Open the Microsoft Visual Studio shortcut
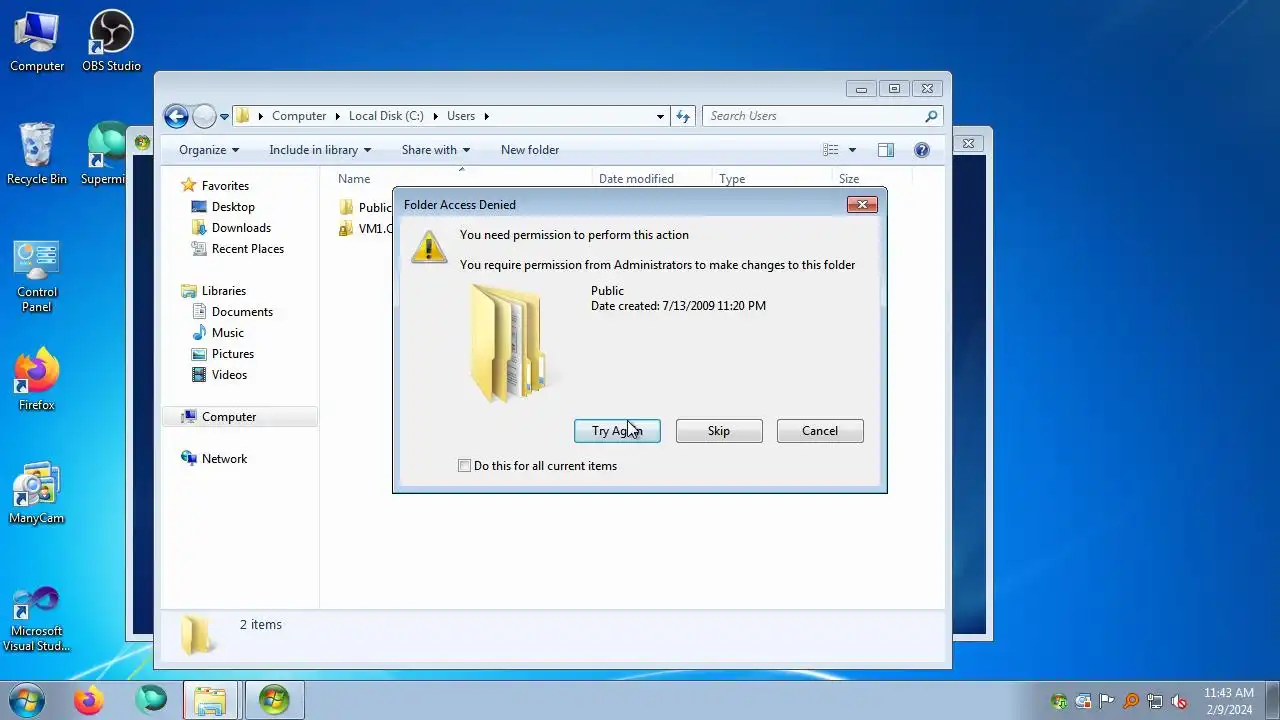Image resolution: width=1280 pixels, height=720 pixels. tap(37, 619)
